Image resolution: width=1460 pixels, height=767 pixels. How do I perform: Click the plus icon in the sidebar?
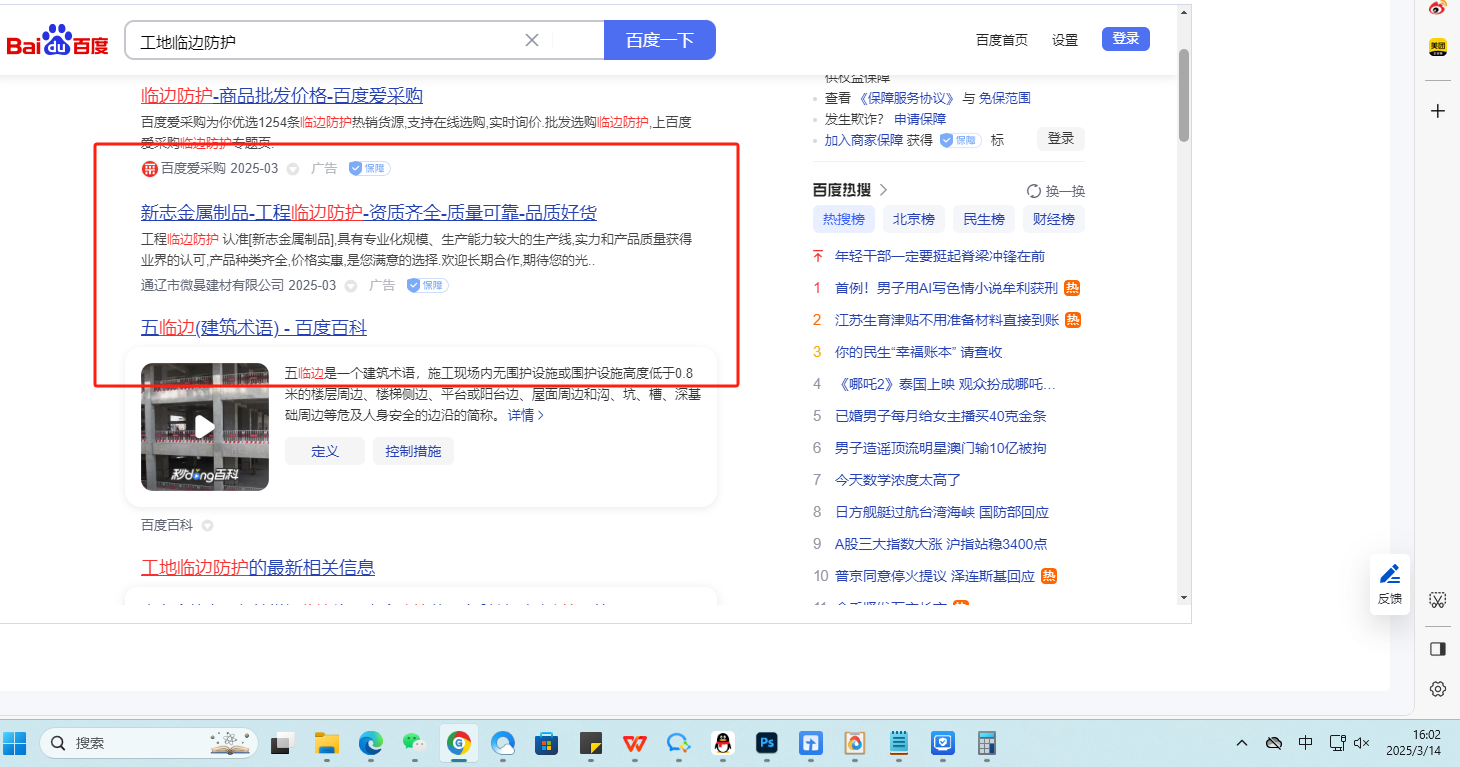pos(1438,111)
